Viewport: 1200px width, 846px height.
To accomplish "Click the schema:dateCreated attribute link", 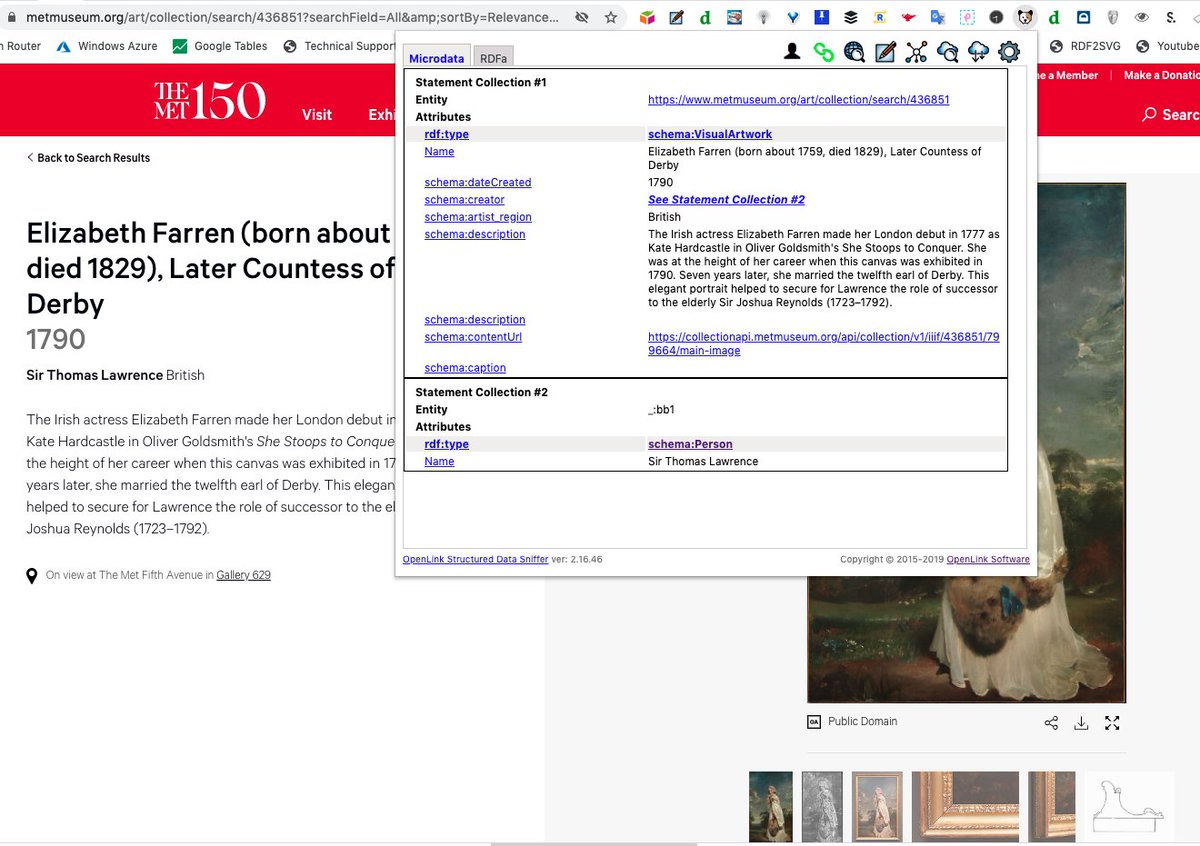I will point(478,183).
